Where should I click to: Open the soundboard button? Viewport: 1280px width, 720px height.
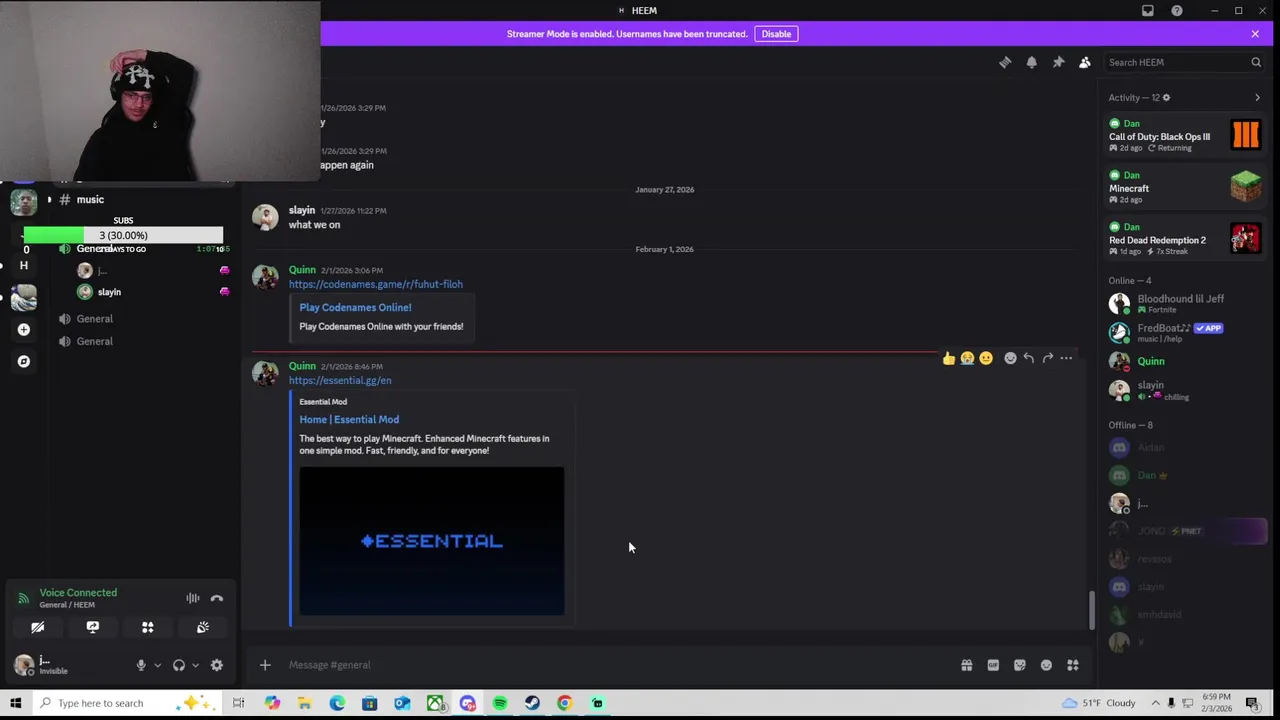[x=203, y=627]
